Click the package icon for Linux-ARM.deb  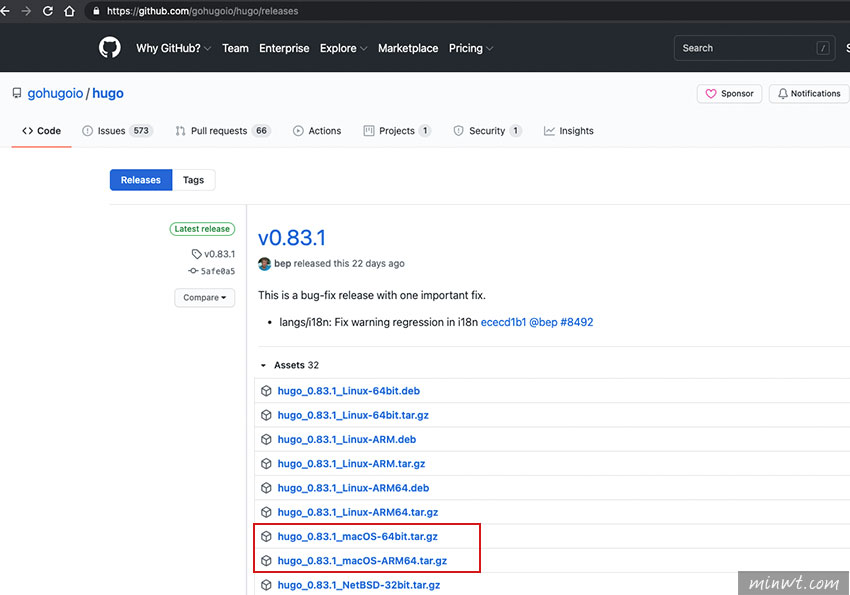266,439
